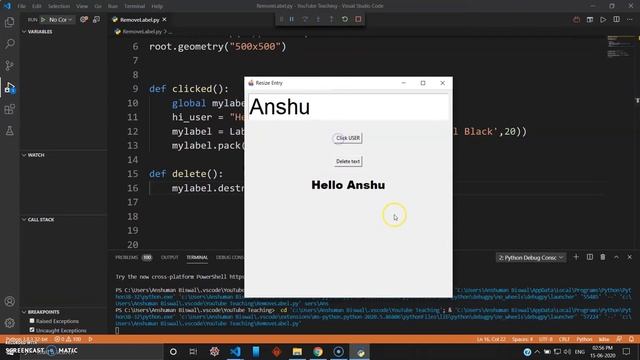
Task: Select the RemoveLabel.py editor tab
Action: 139,20
